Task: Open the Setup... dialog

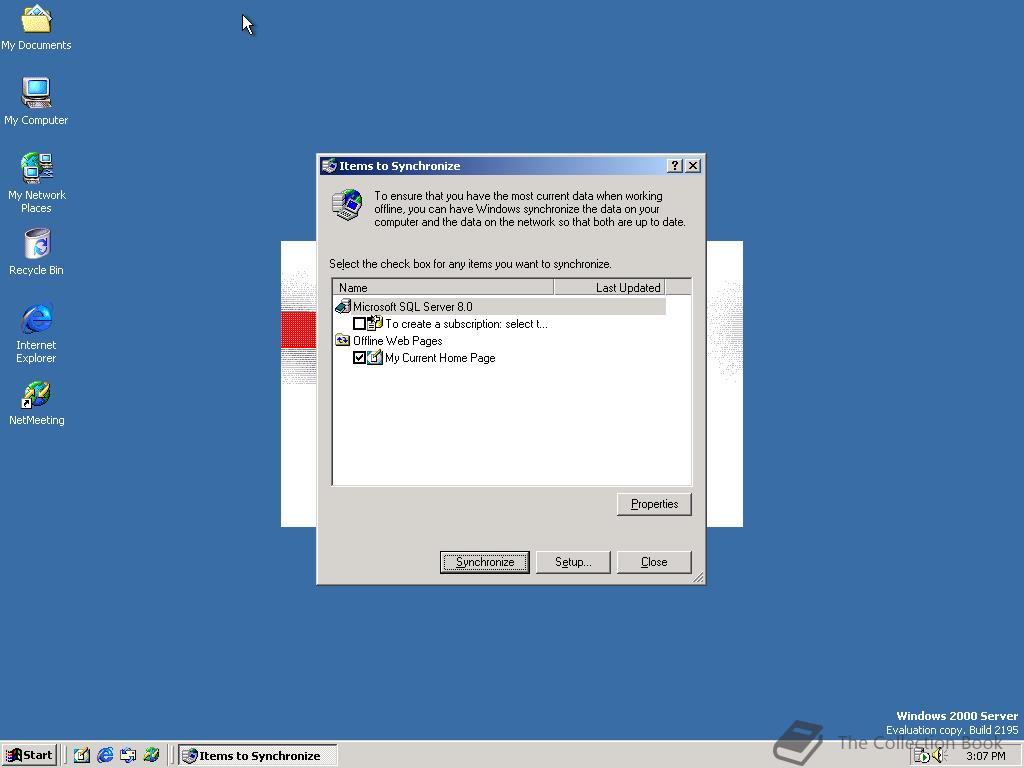Action: point(573,562)
